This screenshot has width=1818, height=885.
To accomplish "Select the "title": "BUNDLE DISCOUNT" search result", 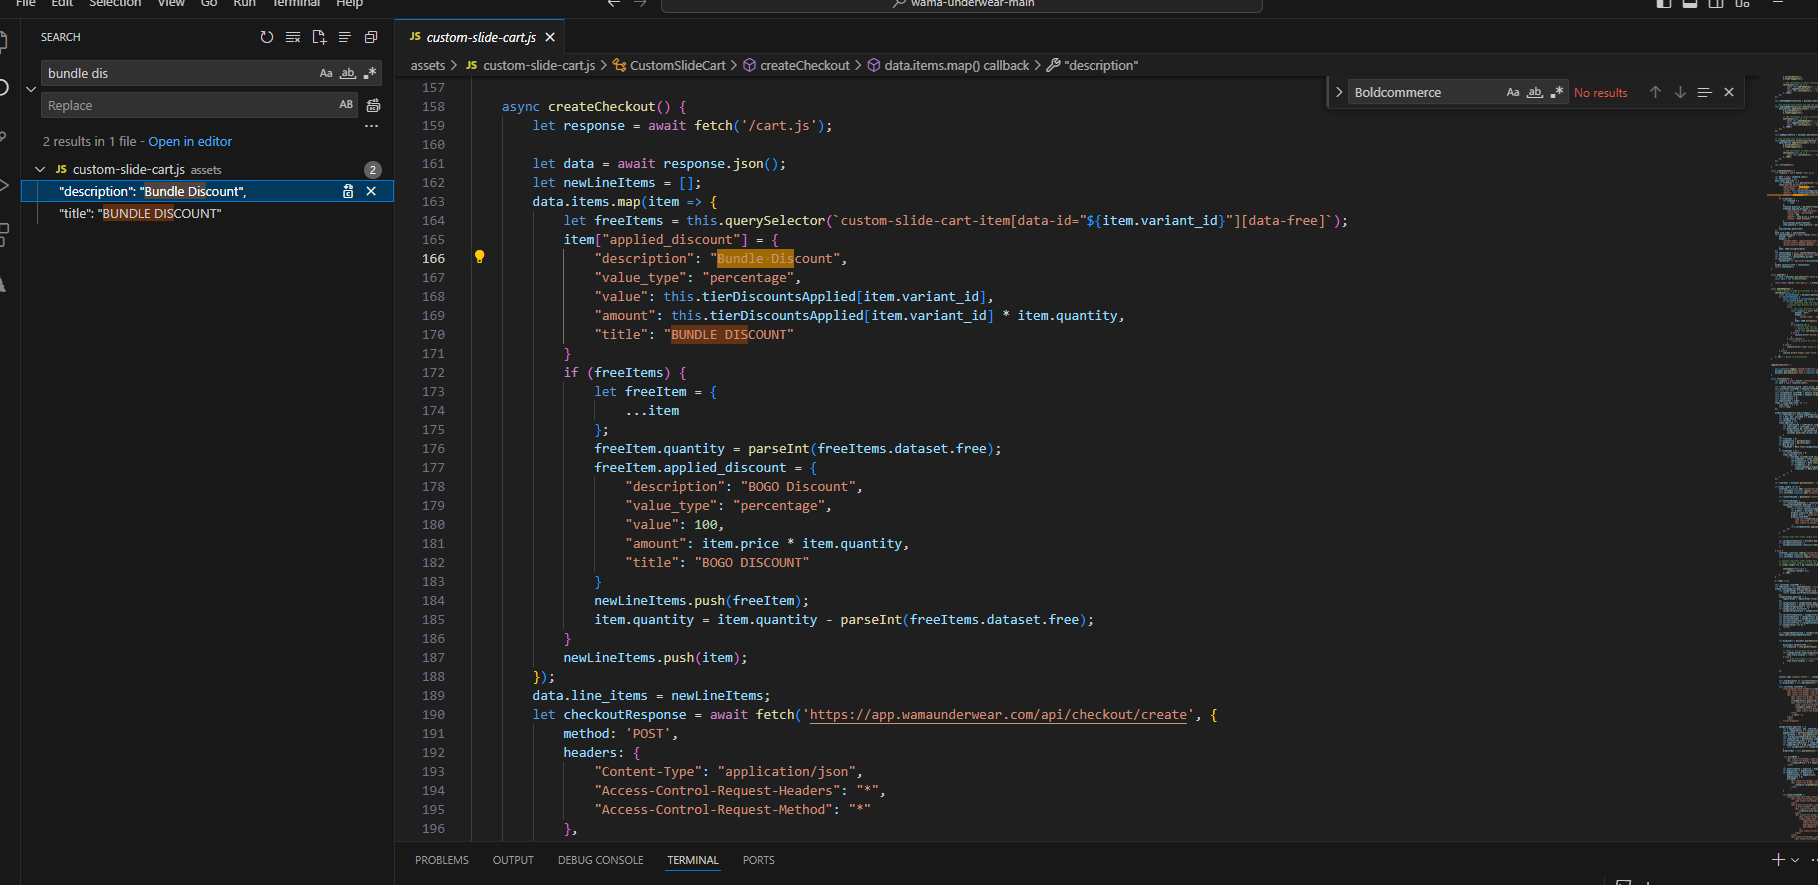I will point(208,213).
